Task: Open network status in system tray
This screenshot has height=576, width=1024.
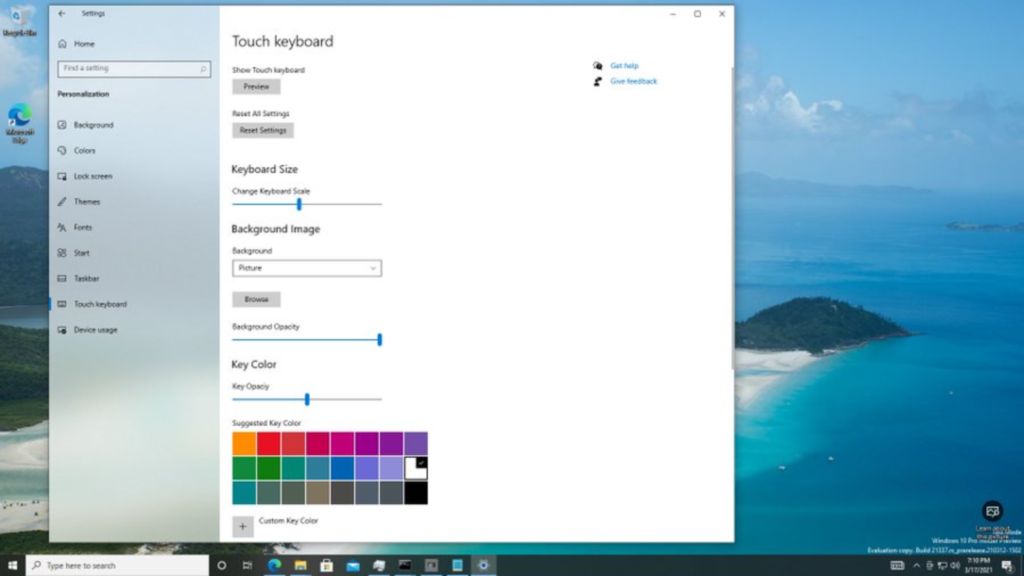Action: pyautogui.click(x=942, y=566)
